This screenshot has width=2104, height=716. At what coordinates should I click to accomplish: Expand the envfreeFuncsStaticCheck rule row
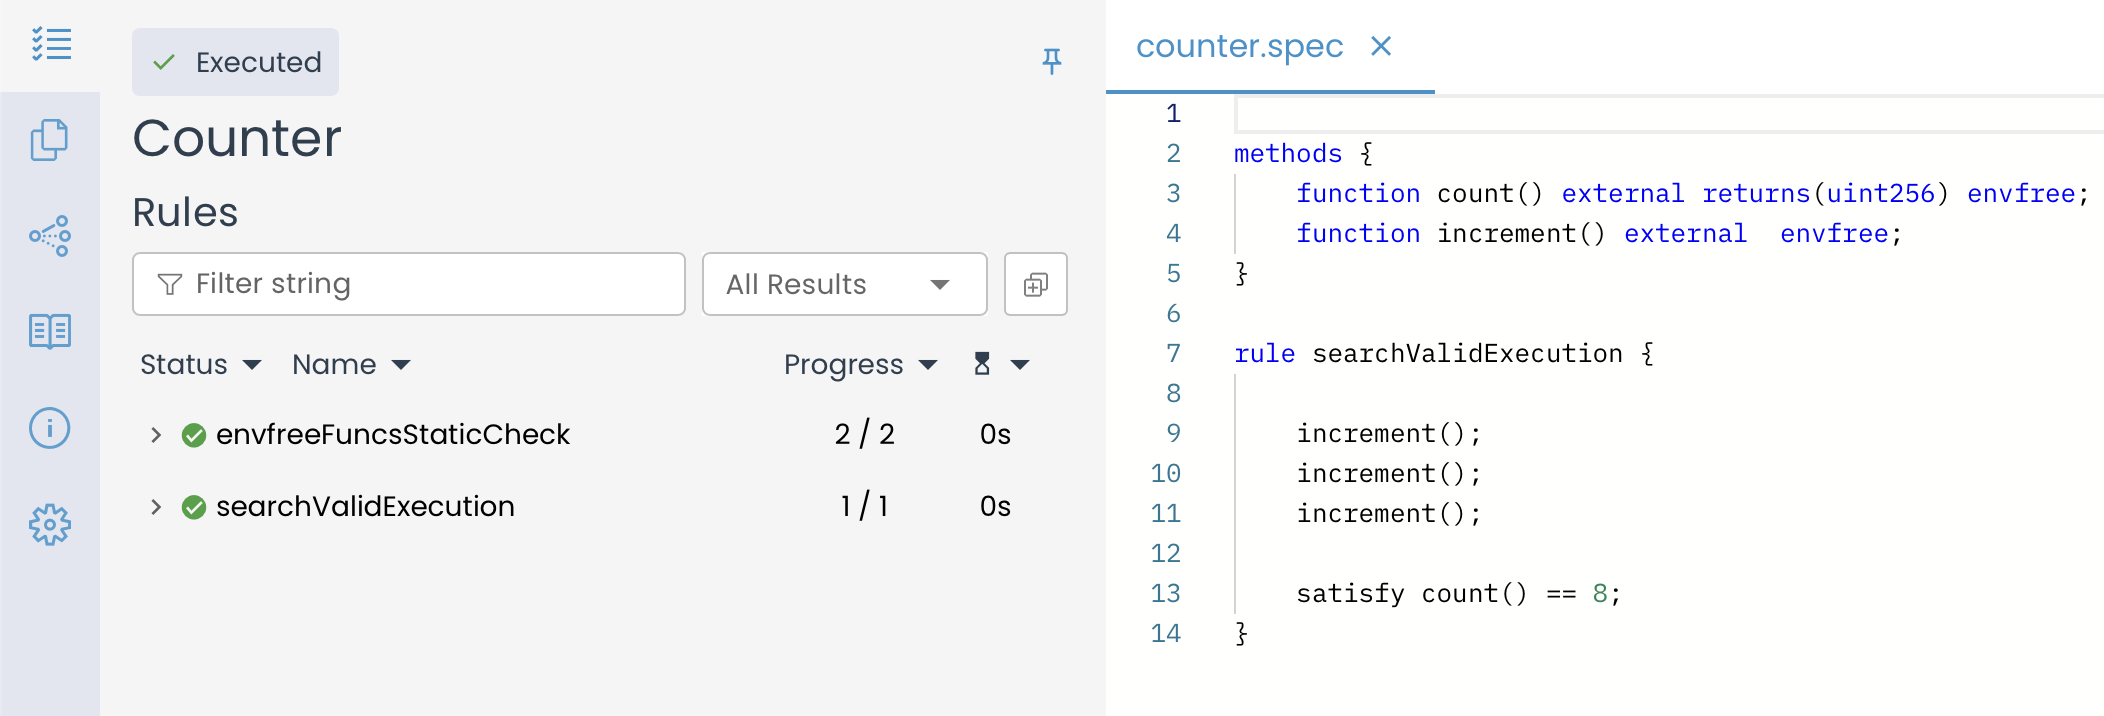156,435
